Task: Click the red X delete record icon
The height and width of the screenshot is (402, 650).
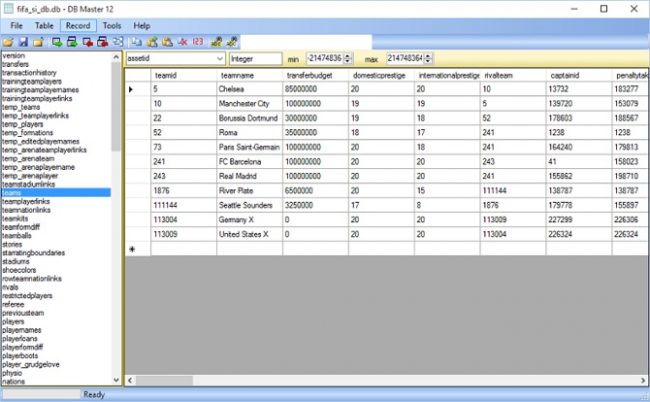Action: coord(183,42)
